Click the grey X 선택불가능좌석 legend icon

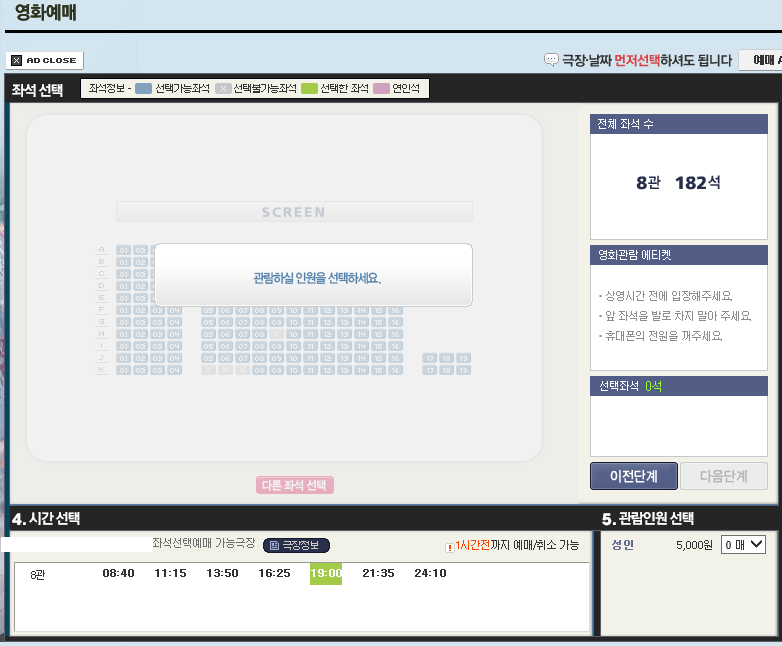tap(223, 89)
